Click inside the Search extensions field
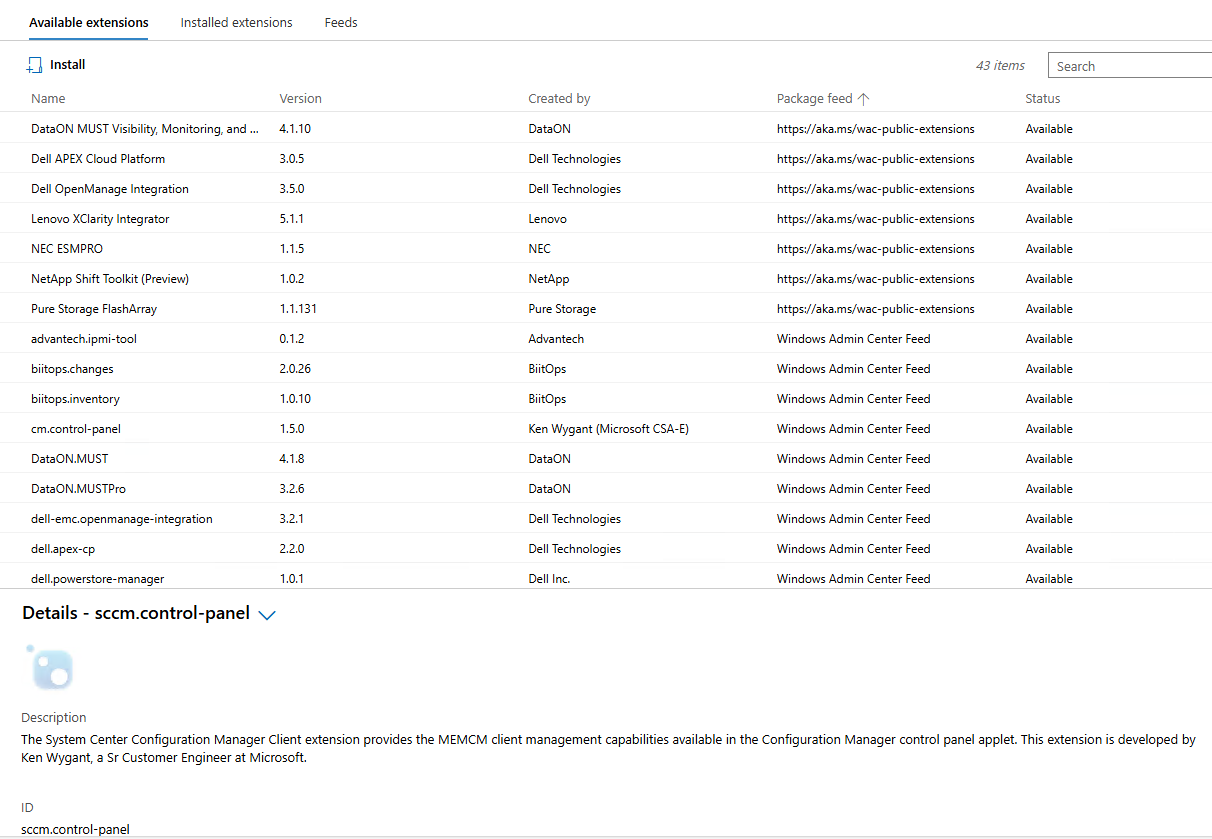 pyautogui.click(x=1130, y=66)
